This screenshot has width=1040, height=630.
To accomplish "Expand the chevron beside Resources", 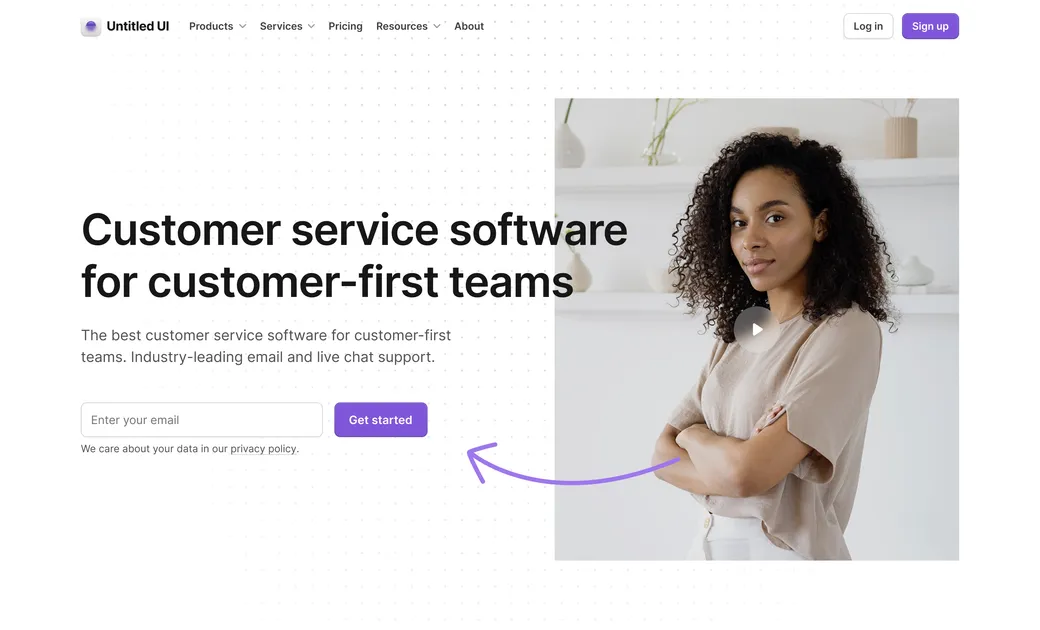I will click(436, 27).
